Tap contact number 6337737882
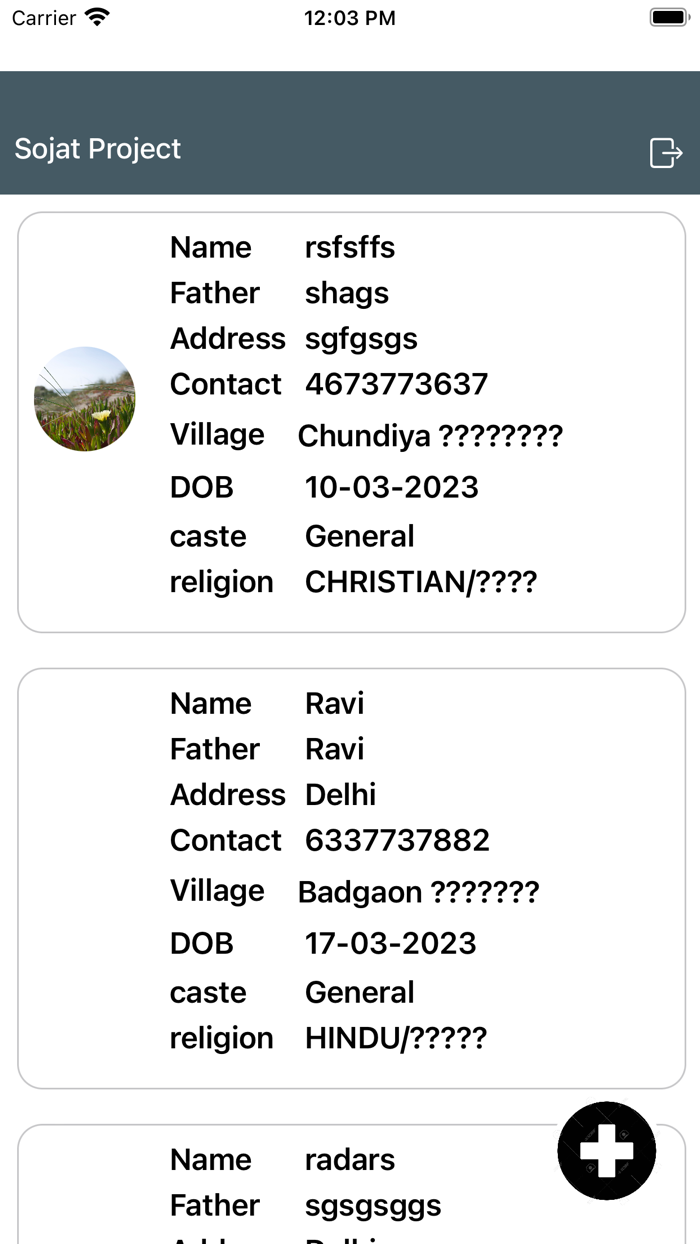Viewport: 700px width, 1244px height. tap(397, 840)
